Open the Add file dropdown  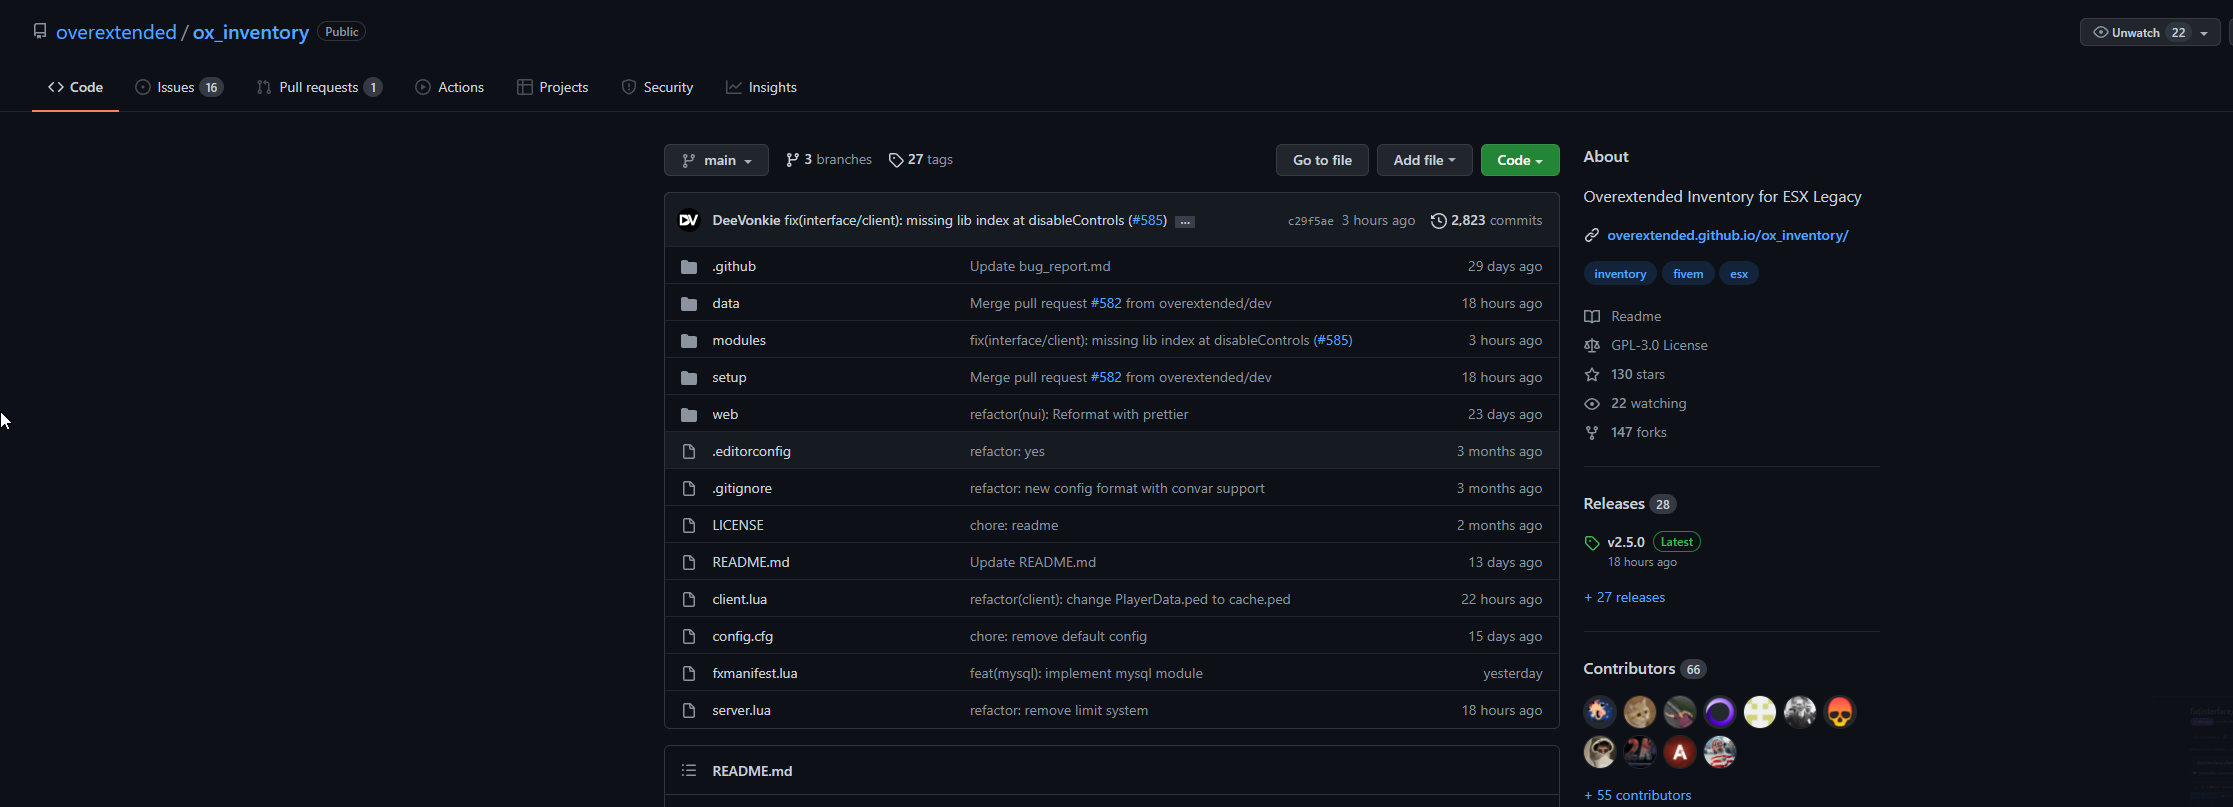[x=1423, y=160]
